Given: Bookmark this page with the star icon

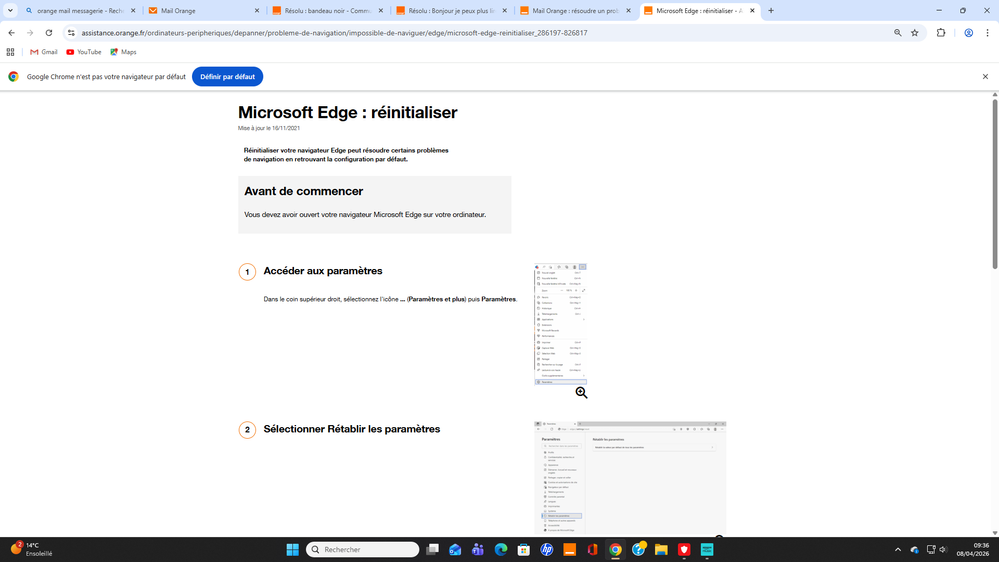Looking at the screenshot, I should click(x=914, y=32).
